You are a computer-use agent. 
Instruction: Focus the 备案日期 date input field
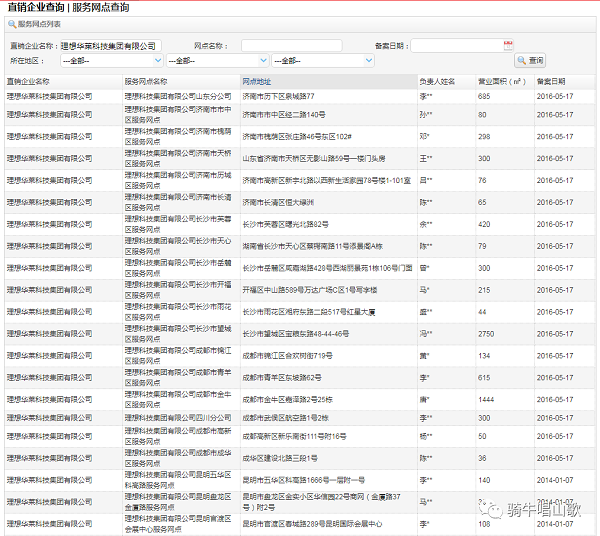[457, 46]
